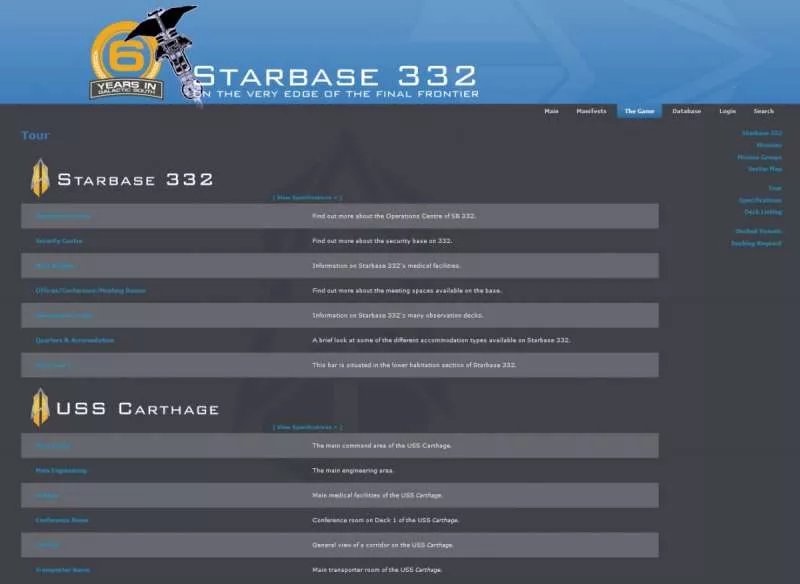Open the Security Centre tour entry
The width and height of the screenshot is (800, 584).
[x=57, y=241]
